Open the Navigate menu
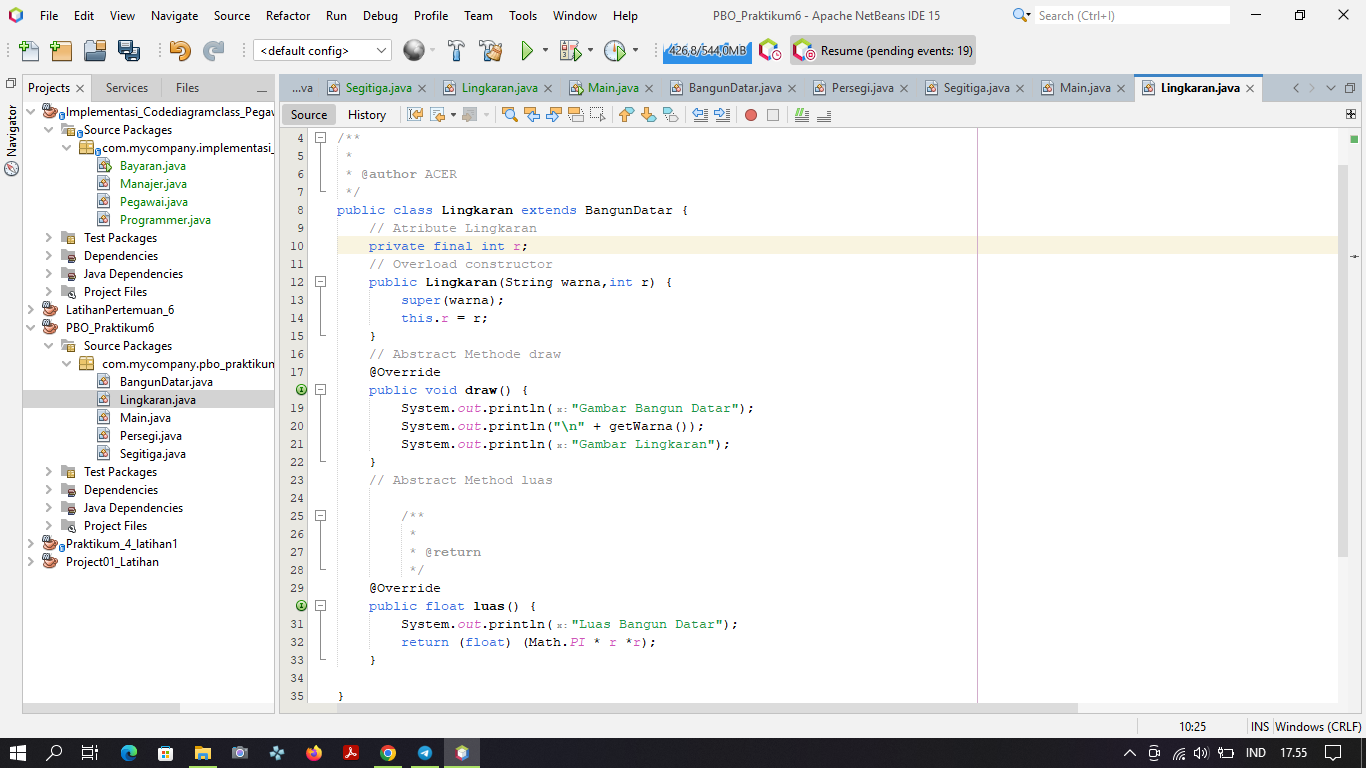The image size is (1366, 768). pyautogui.click(x=174, y=16)
